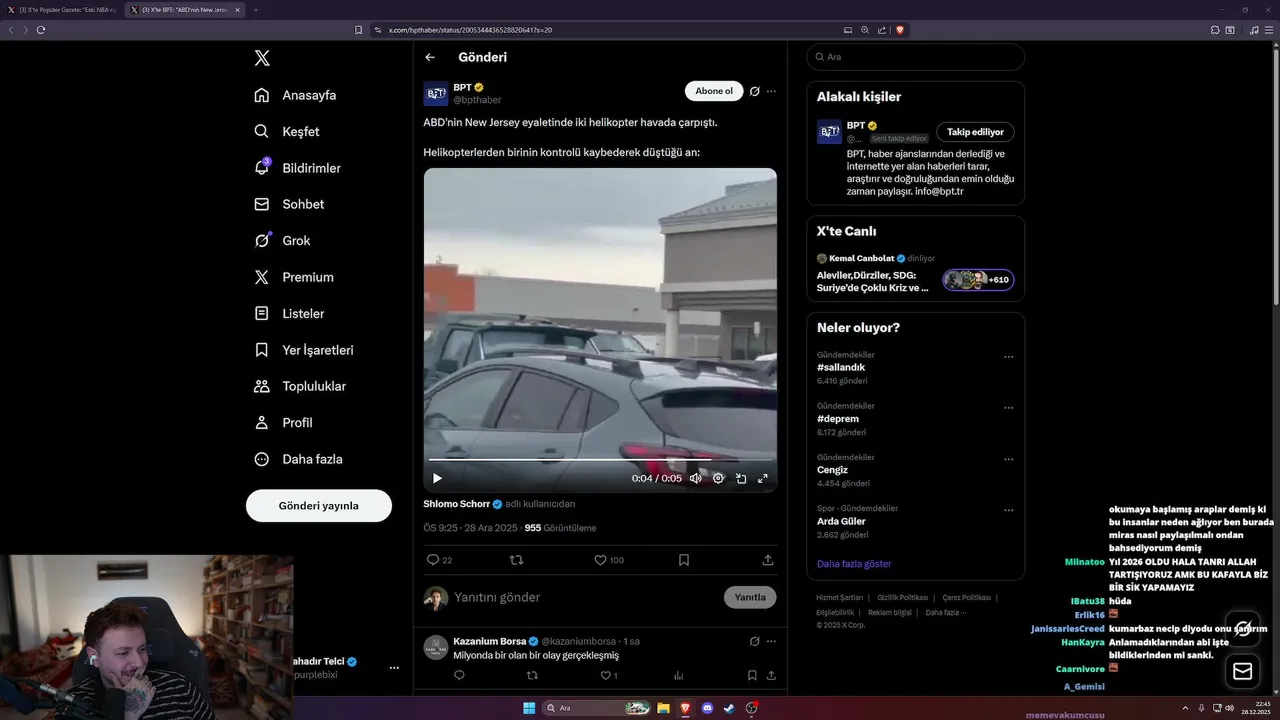The width and height of the screenshot is (1280, 720).
Task: Open Grok floating button
Action: pos(1243,628)
